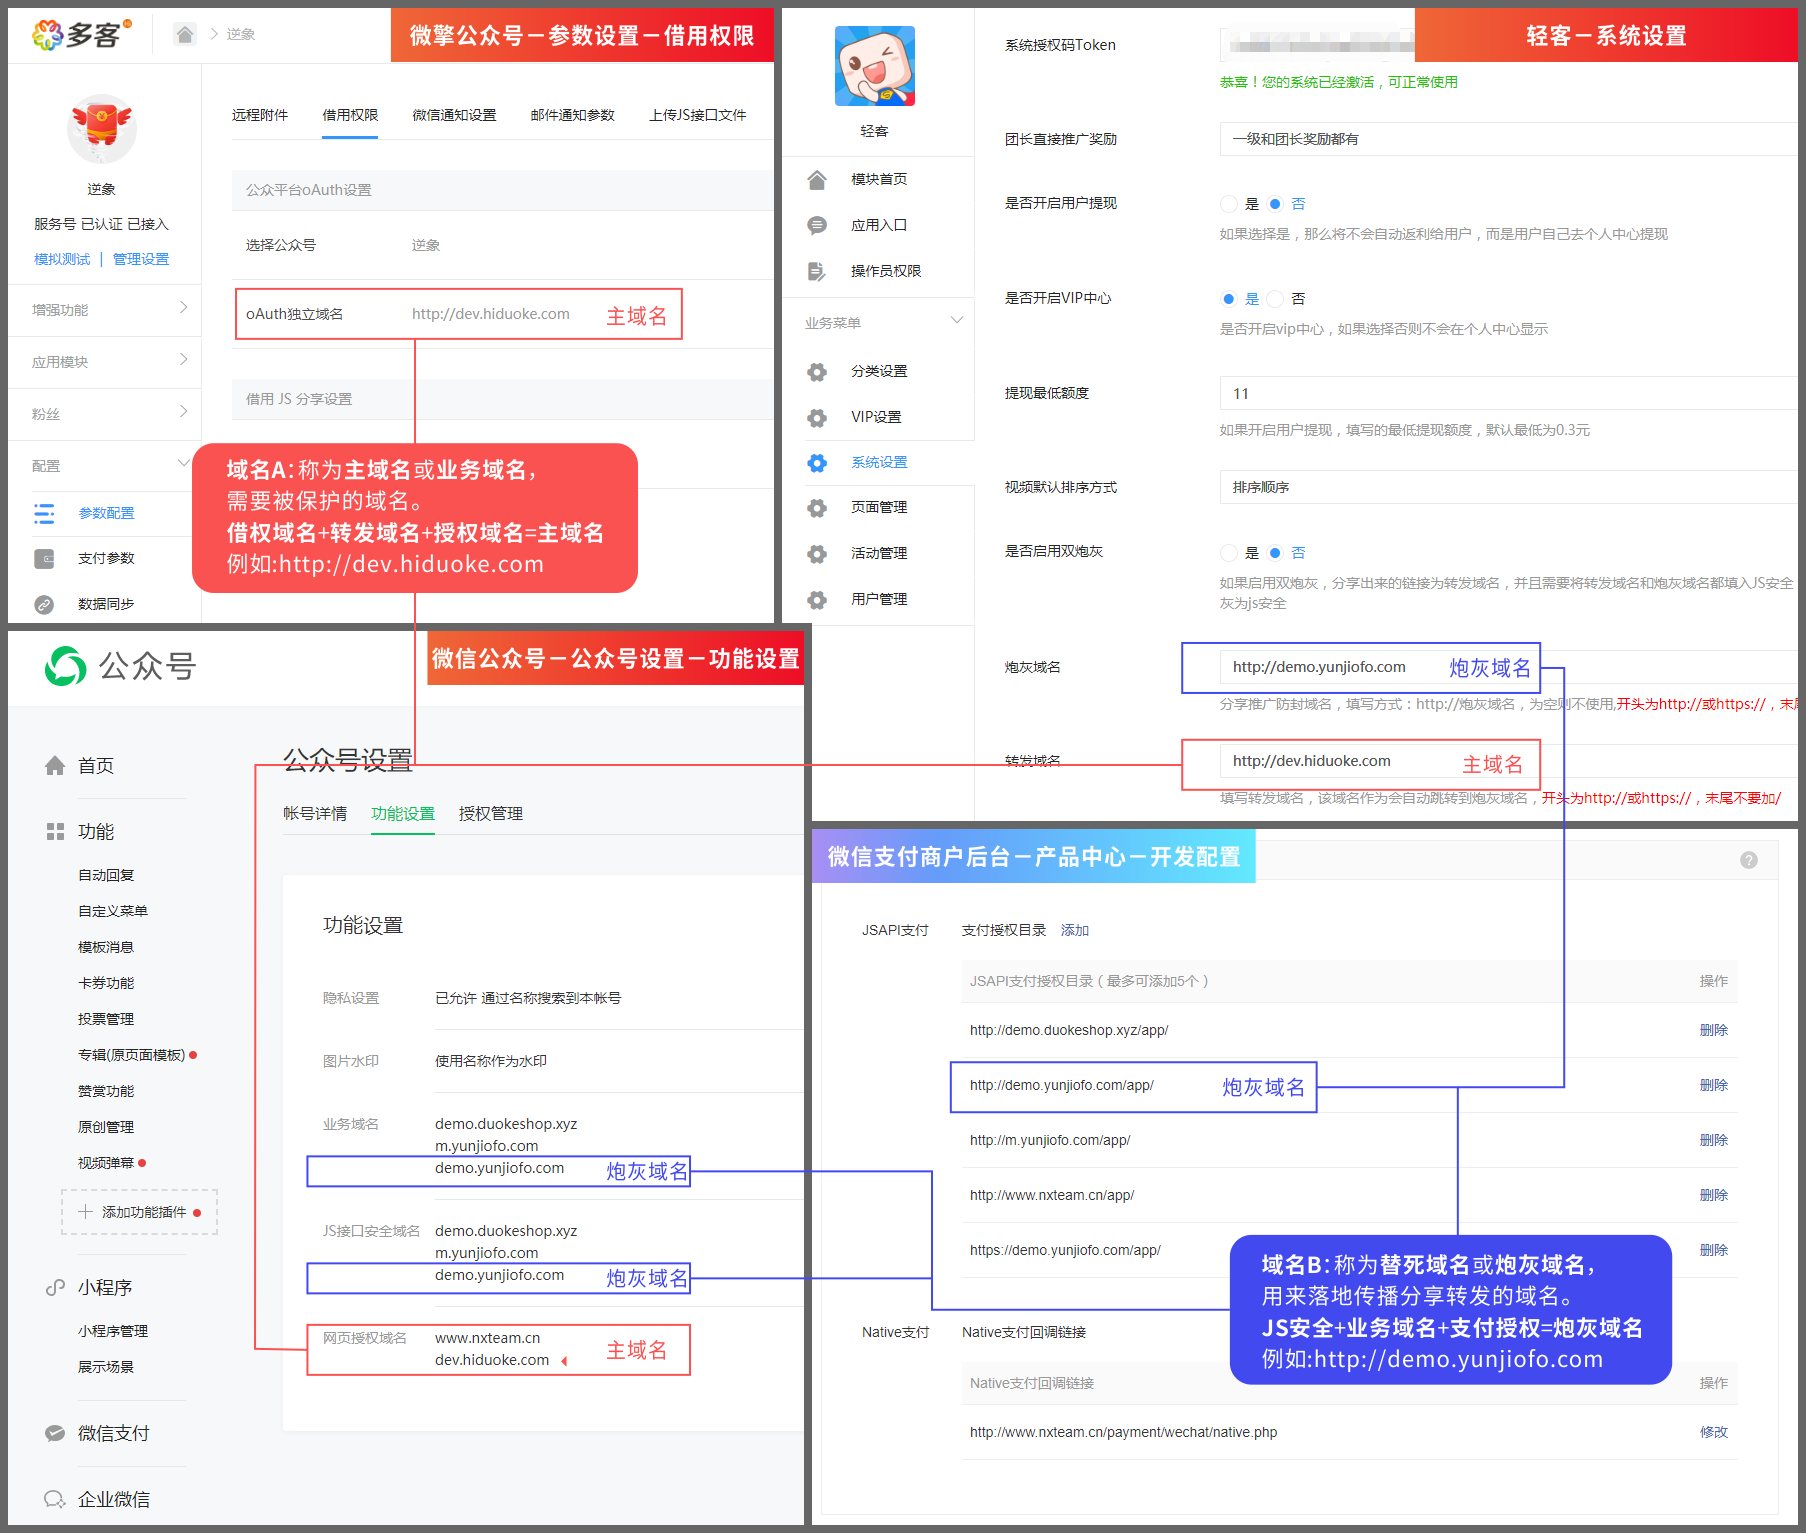Expand the 应用模块 menu

point(105,362)
